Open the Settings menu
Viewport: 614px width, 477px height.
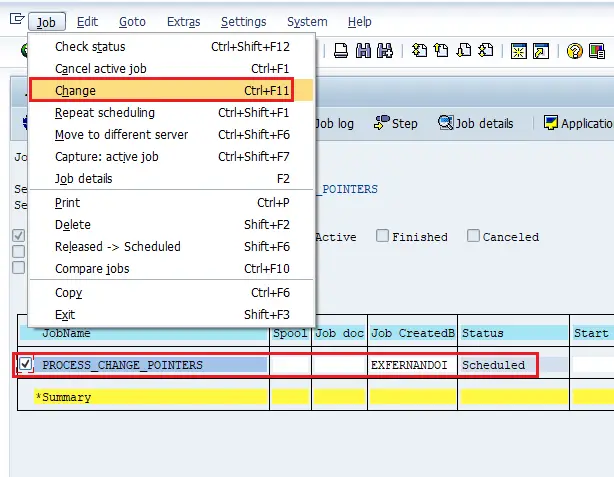point(243,22)
